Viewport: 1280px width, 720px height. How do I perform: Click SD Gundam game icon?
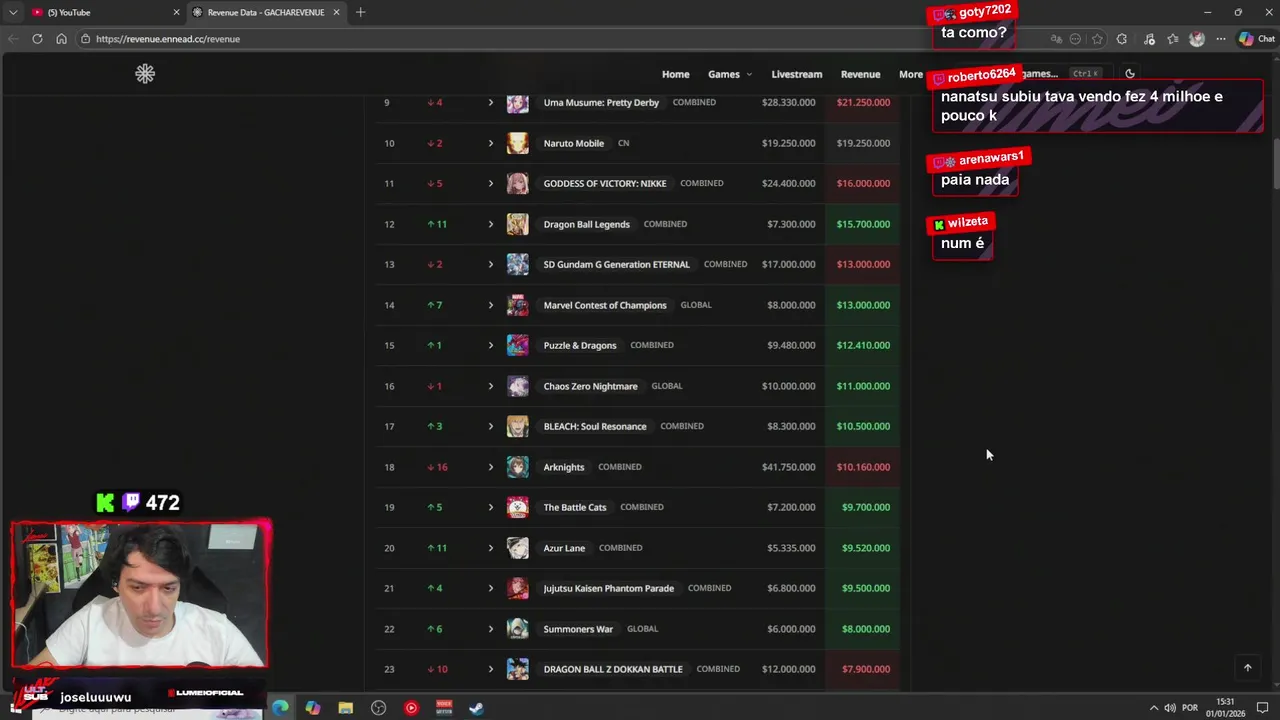517,265
